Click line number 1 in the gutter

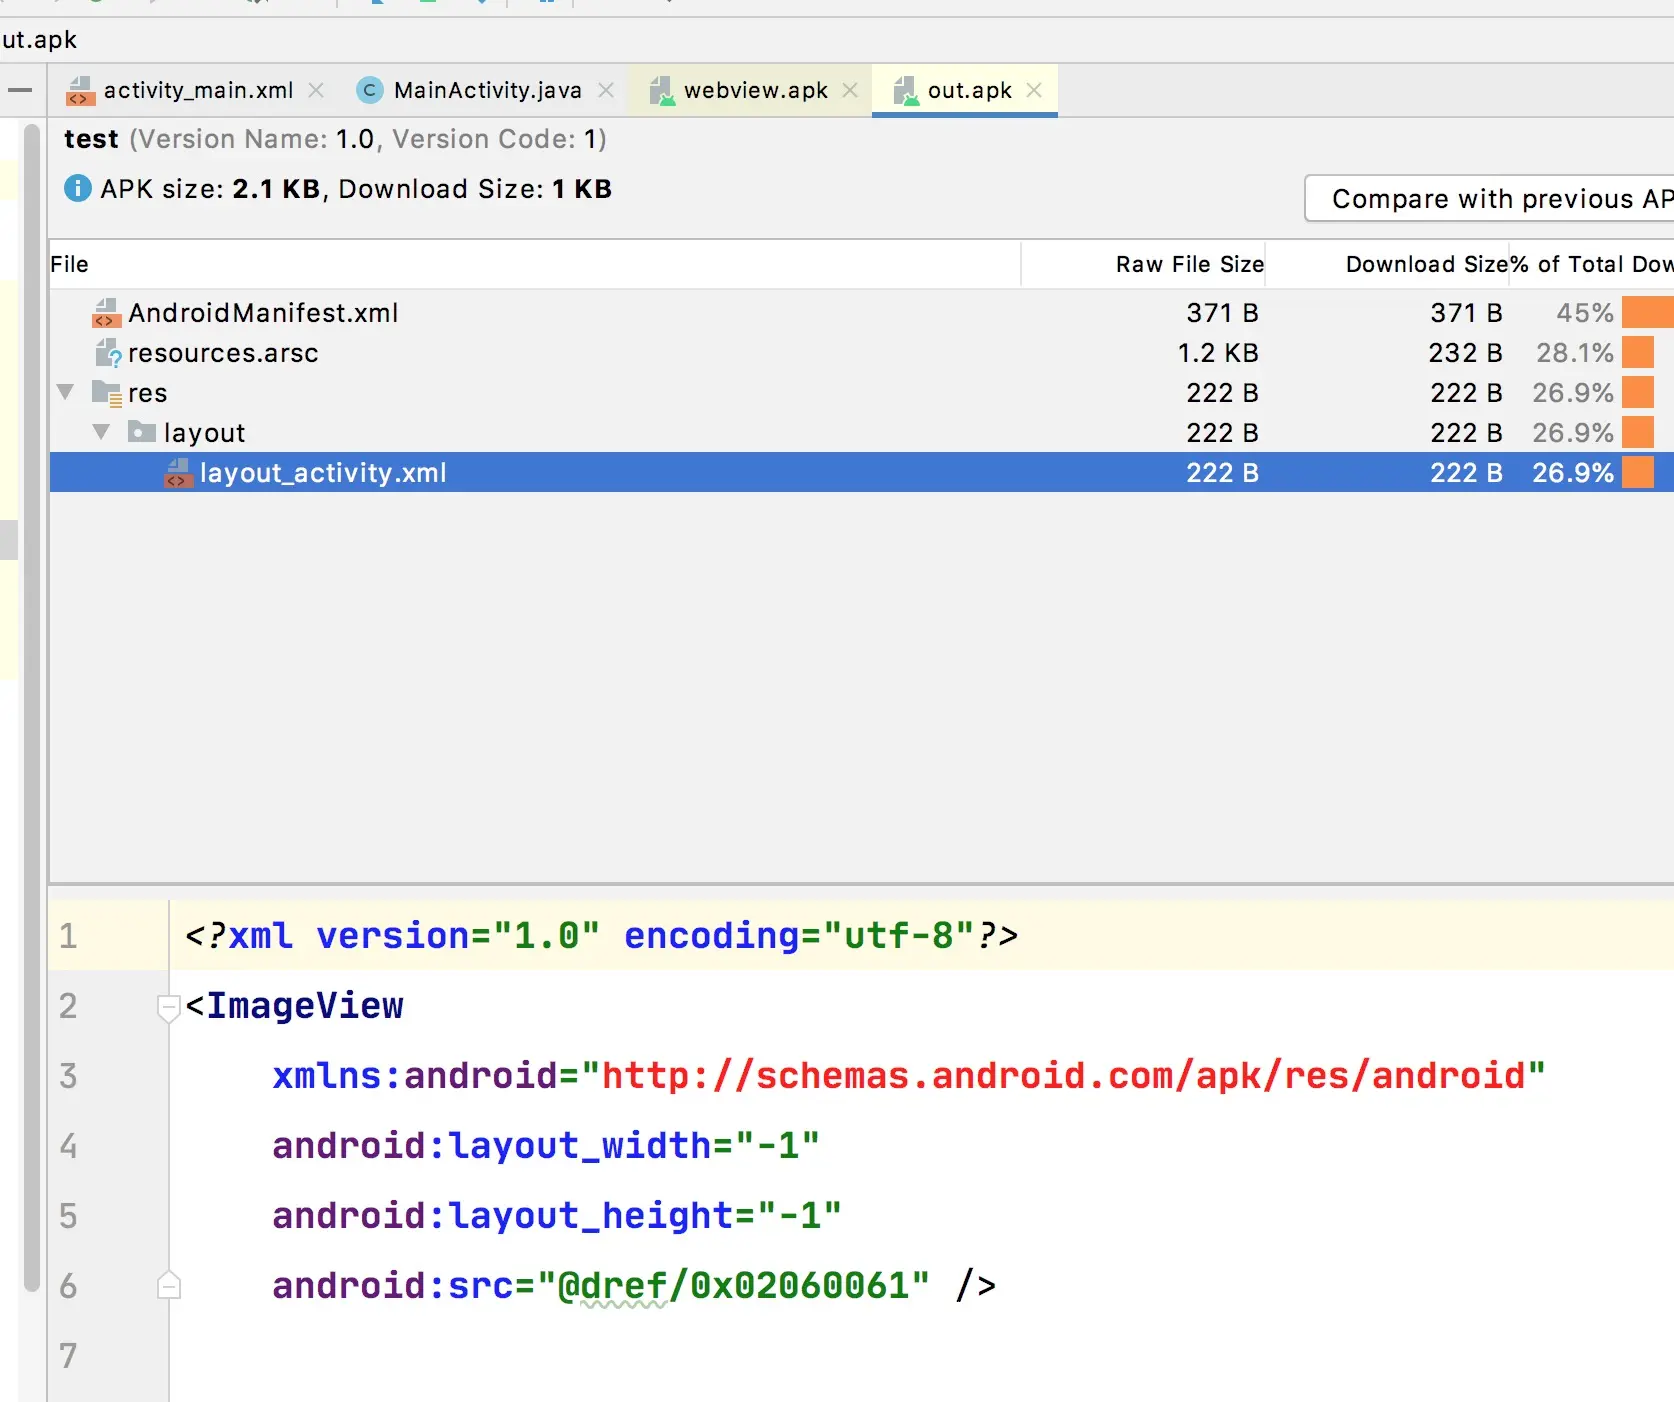click(x=68, y=936)
